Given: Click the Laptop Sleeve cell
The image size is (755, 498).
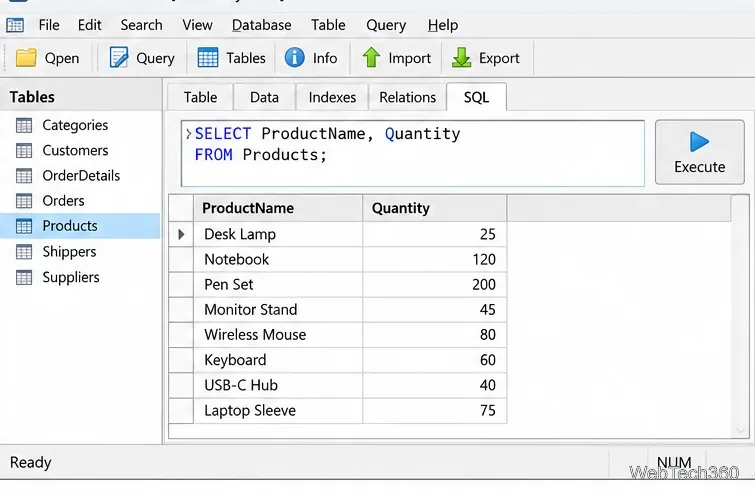Looking at the screenshot, I should point(278,411).
